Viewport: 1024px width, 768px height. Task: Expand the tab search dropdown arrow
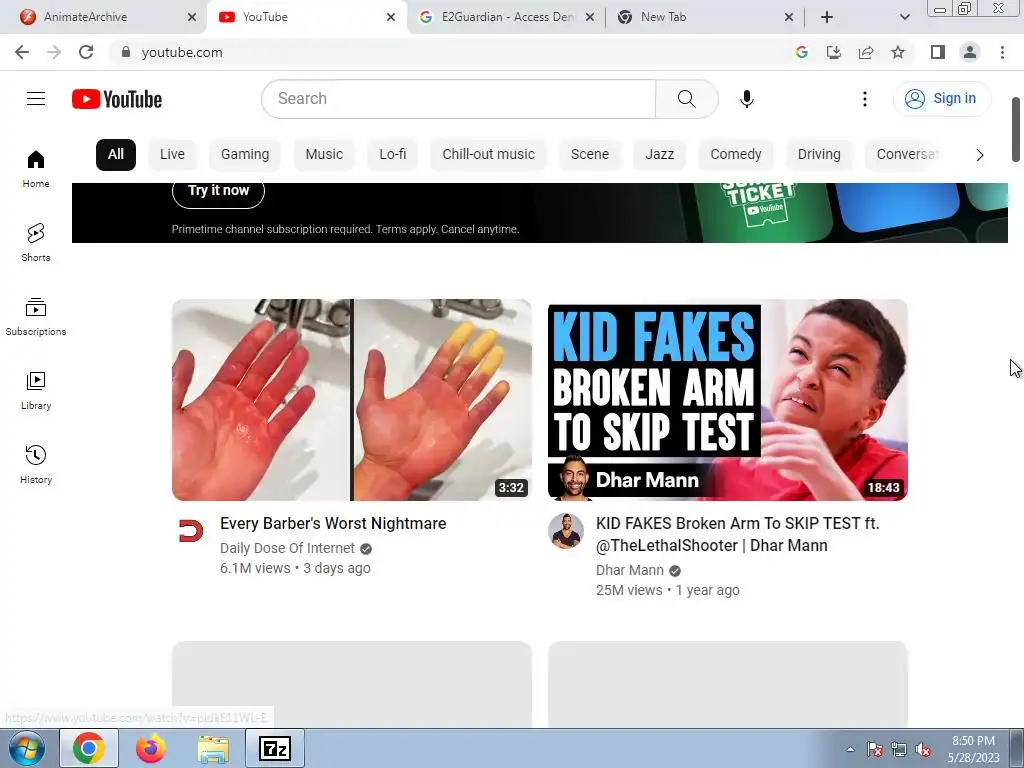pos(904,17)
